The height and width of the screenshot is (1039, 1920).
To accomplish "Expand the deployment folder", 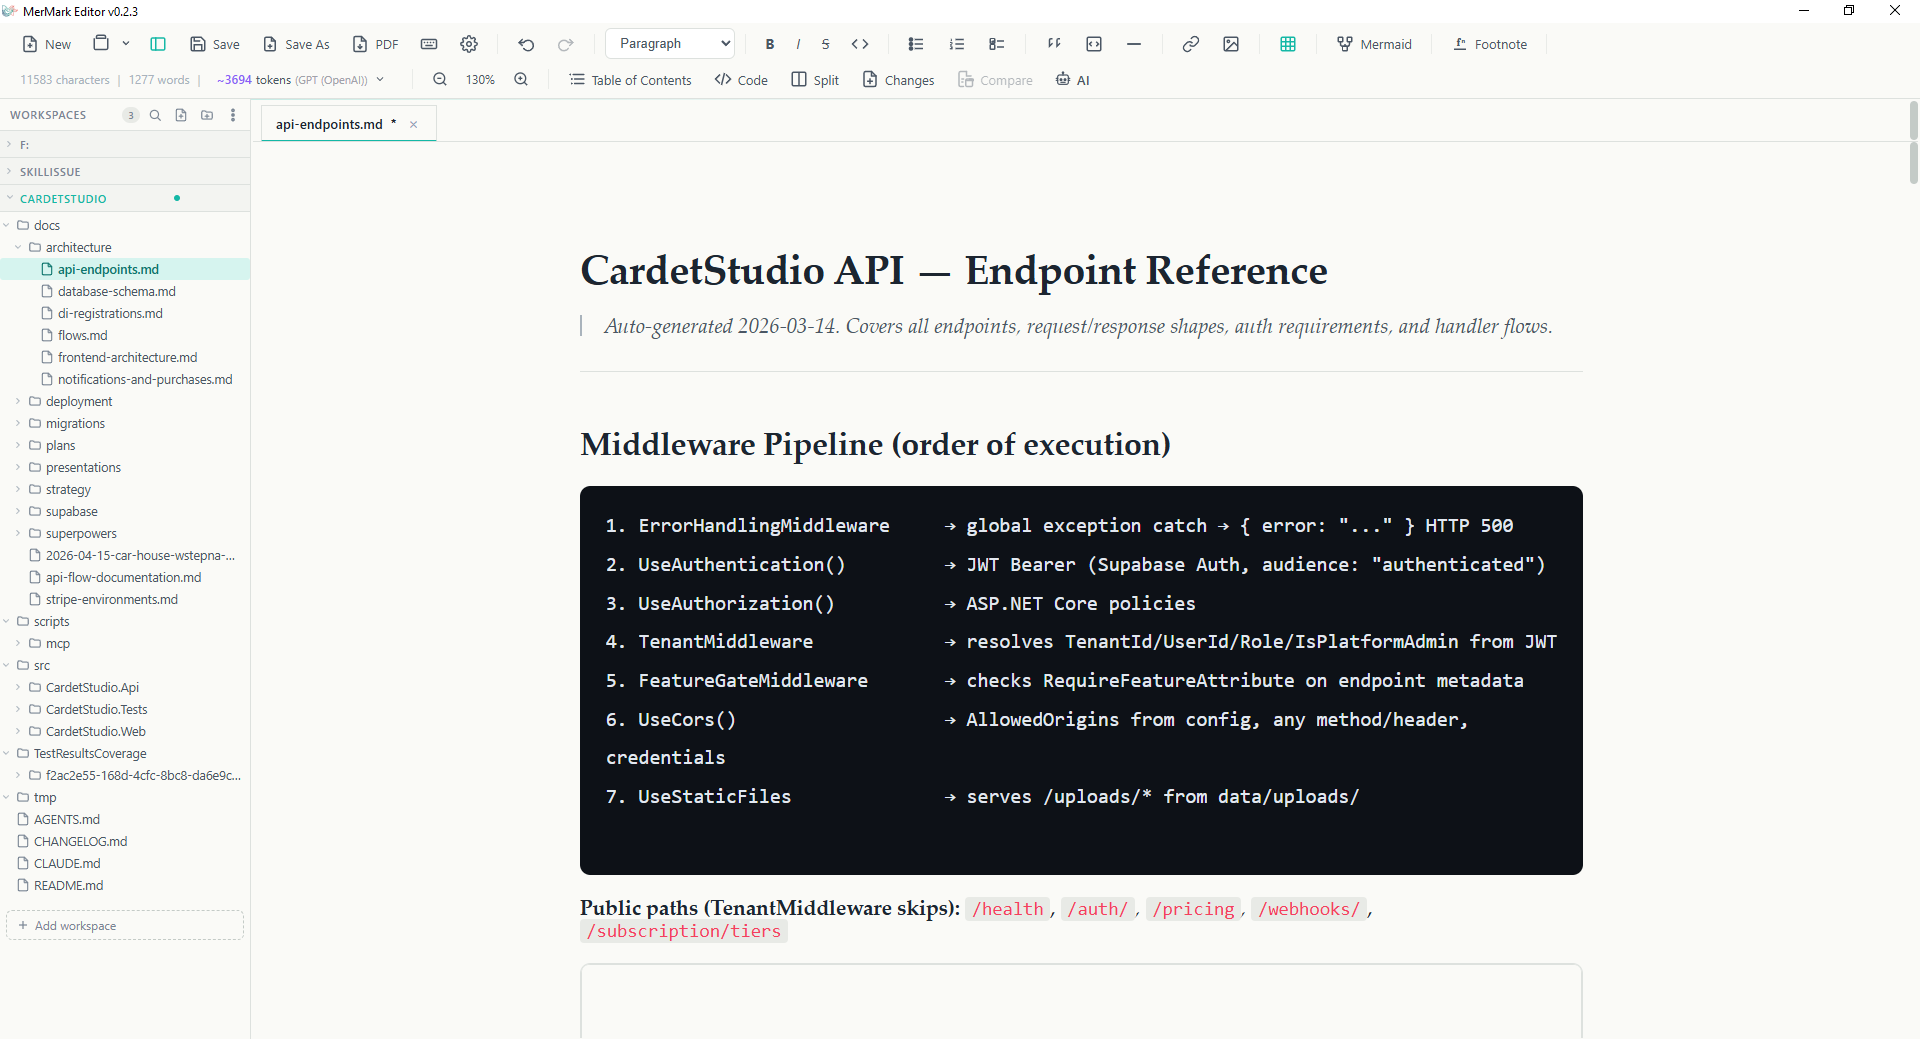I will (x=78, y=401).
